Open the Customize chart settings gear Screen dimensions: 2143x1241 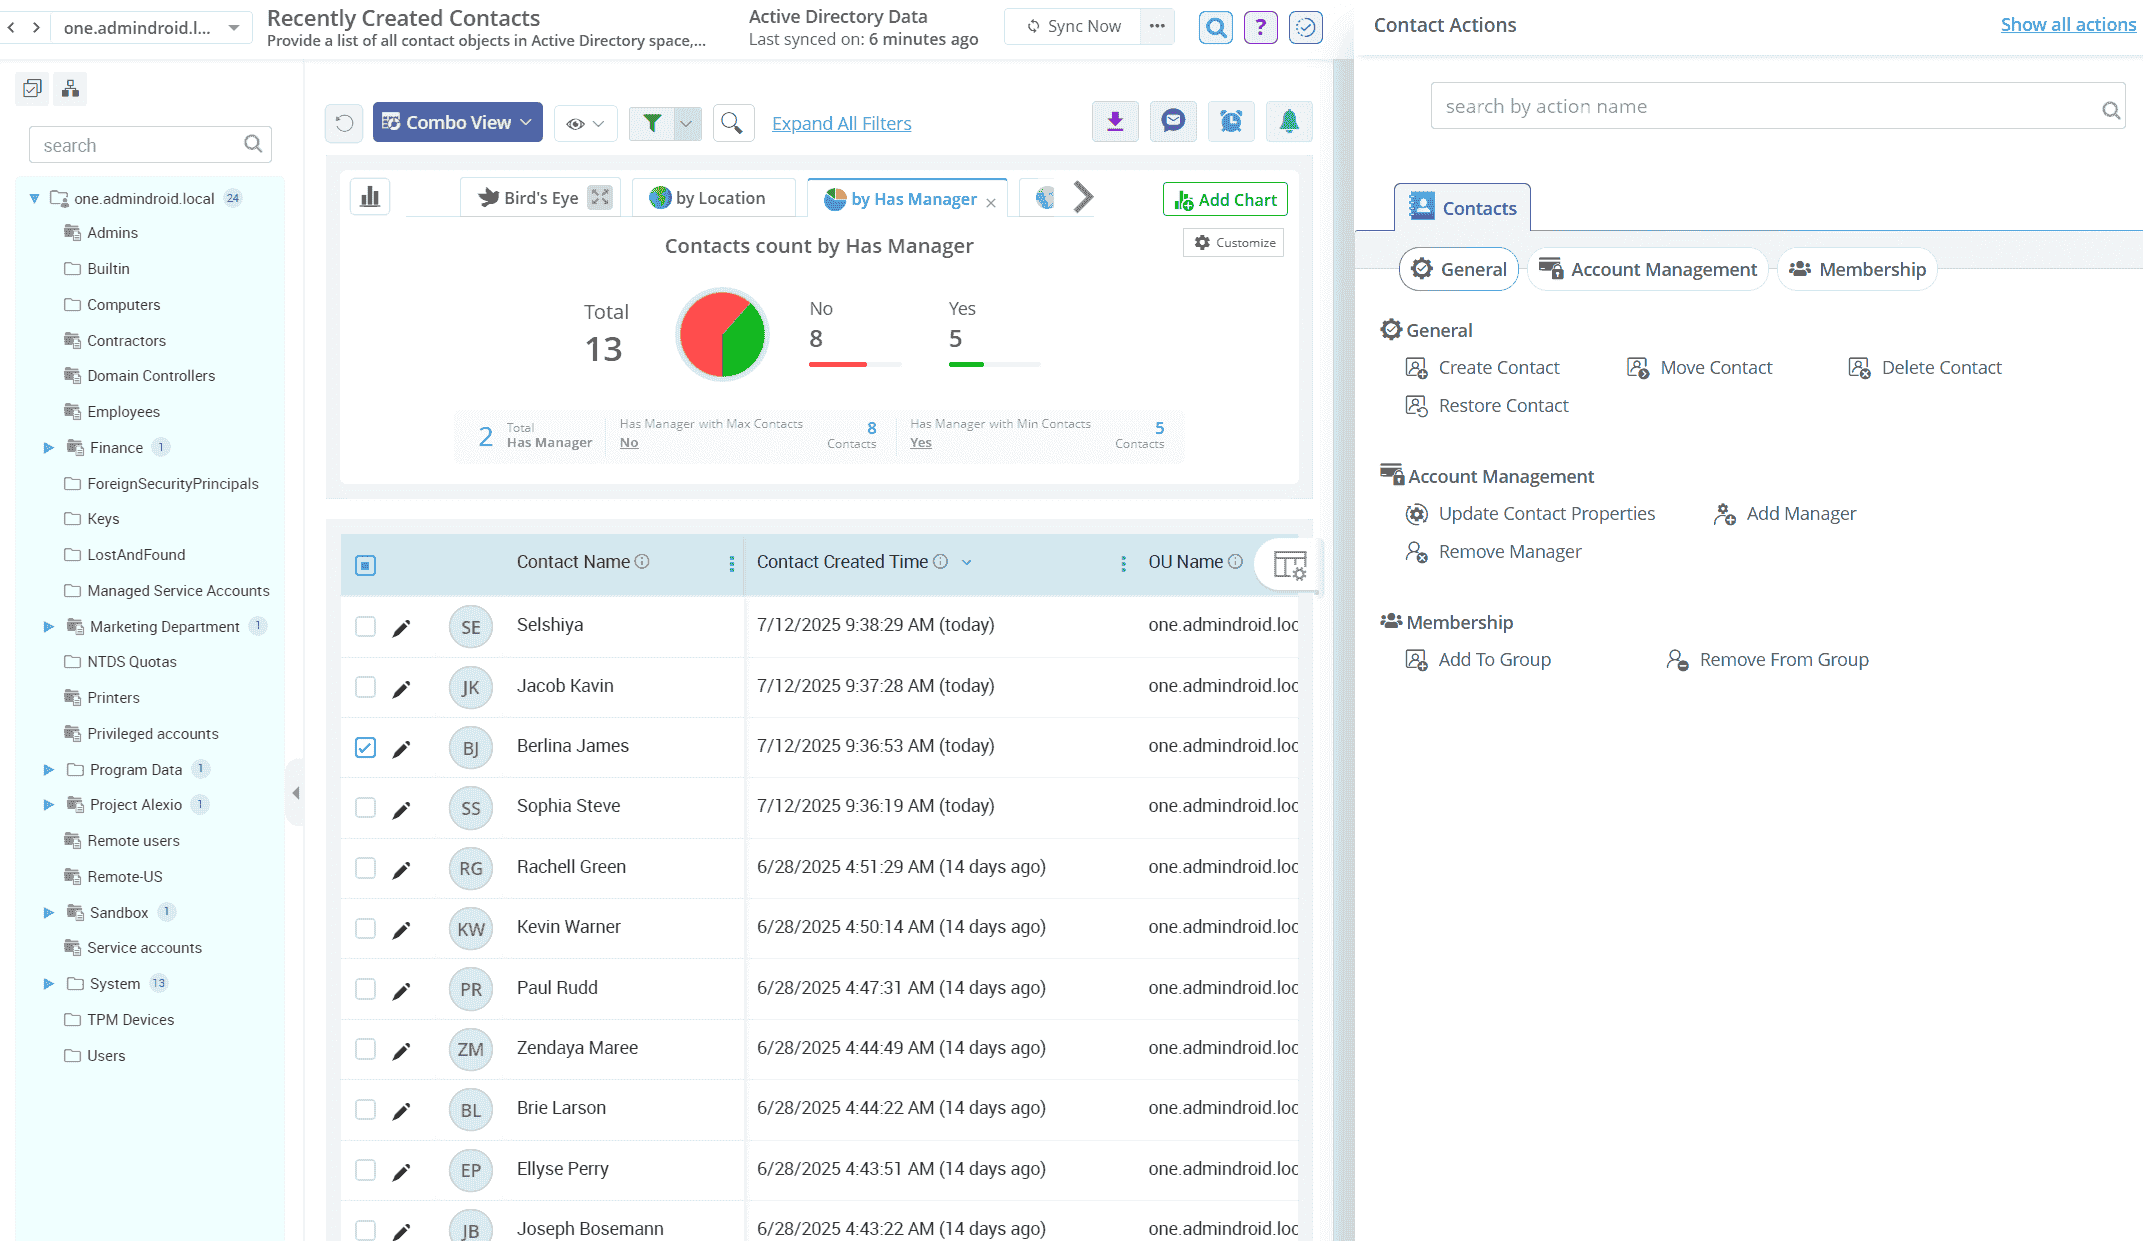(x=1233, y=242)
